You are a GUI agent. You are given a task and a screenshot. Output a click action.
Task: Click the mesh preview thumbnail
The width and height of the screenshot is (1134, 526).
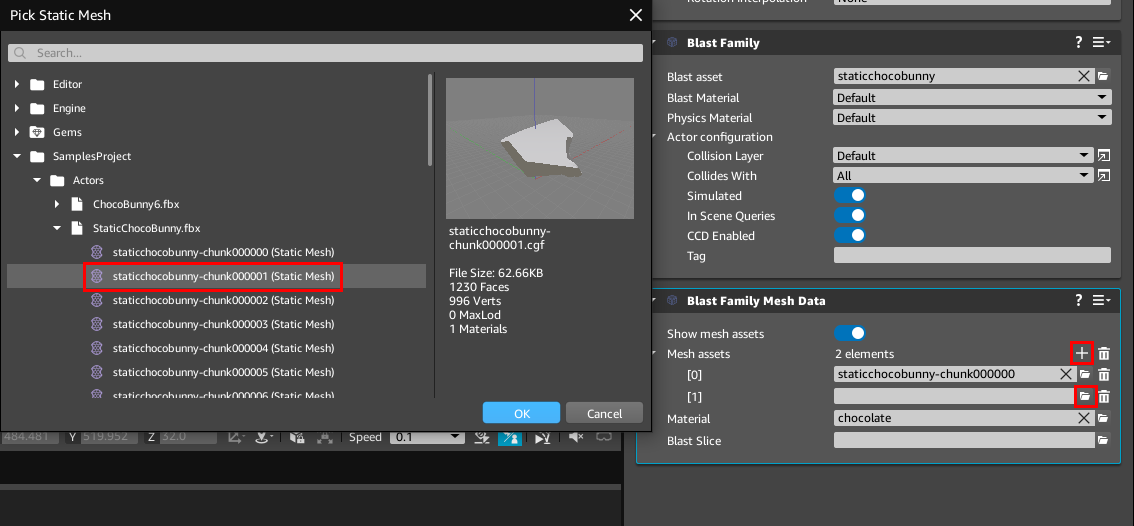pos(540,148)
